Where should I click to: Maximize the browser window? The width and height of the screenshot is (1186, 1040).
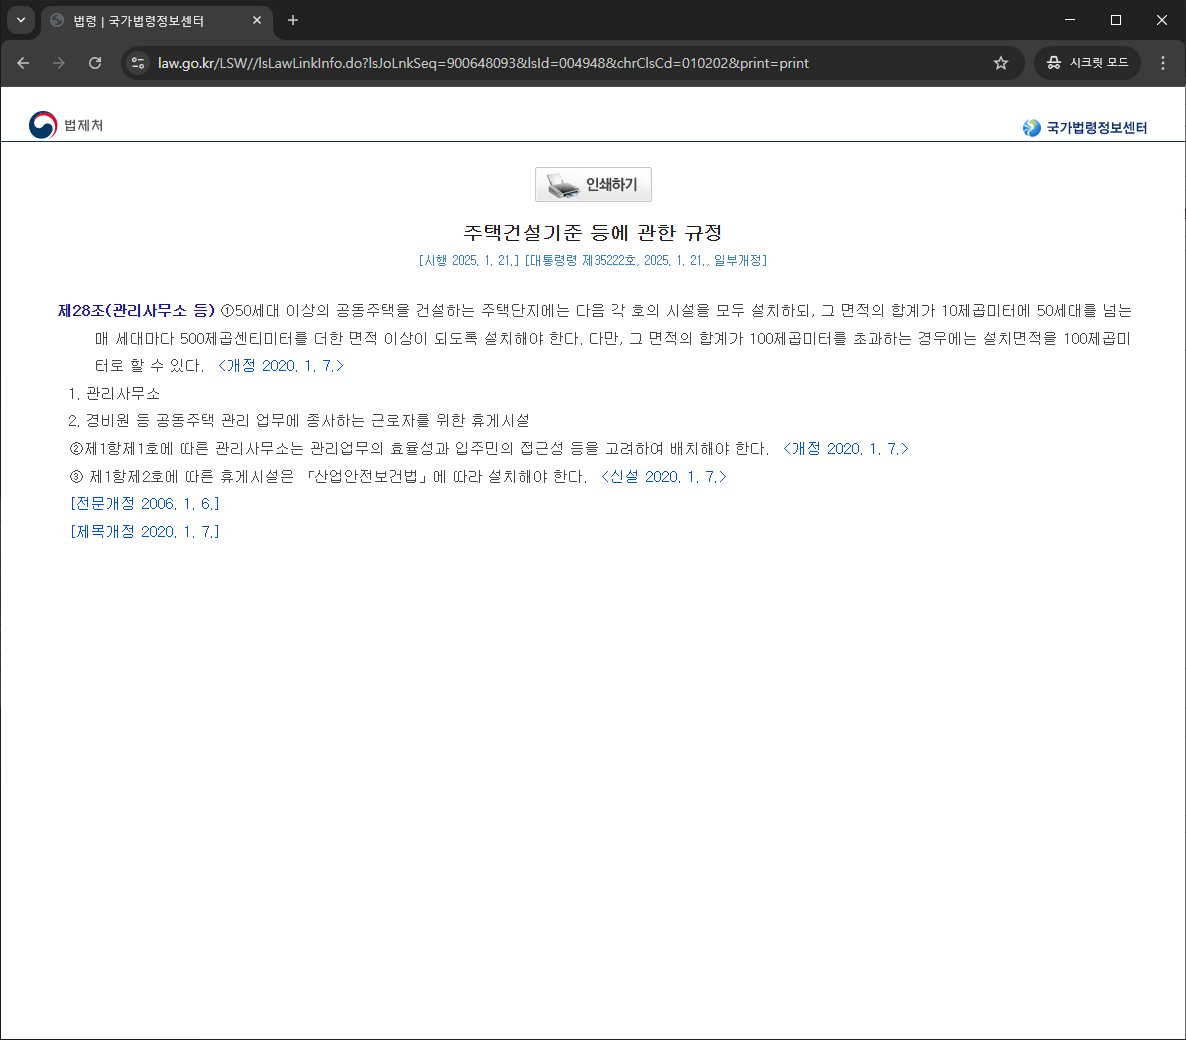point(1116,20)
